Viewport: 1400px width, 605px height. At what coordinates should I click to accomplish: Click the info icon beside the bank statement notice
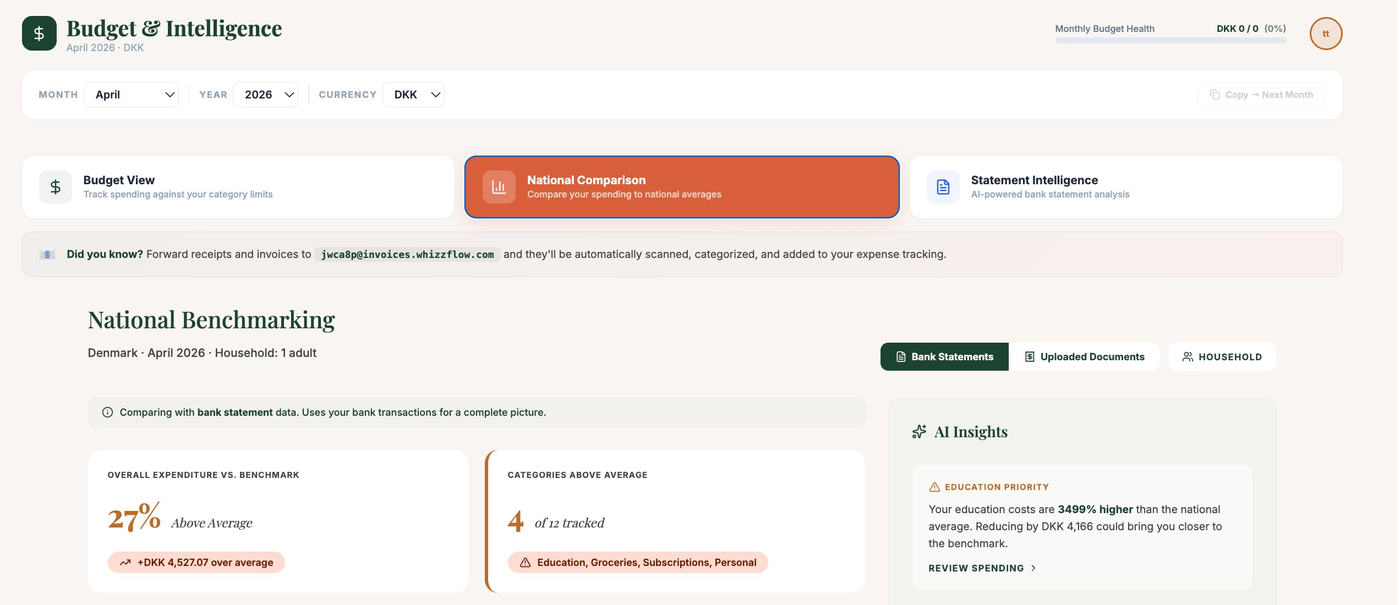[x=106, y=410]
